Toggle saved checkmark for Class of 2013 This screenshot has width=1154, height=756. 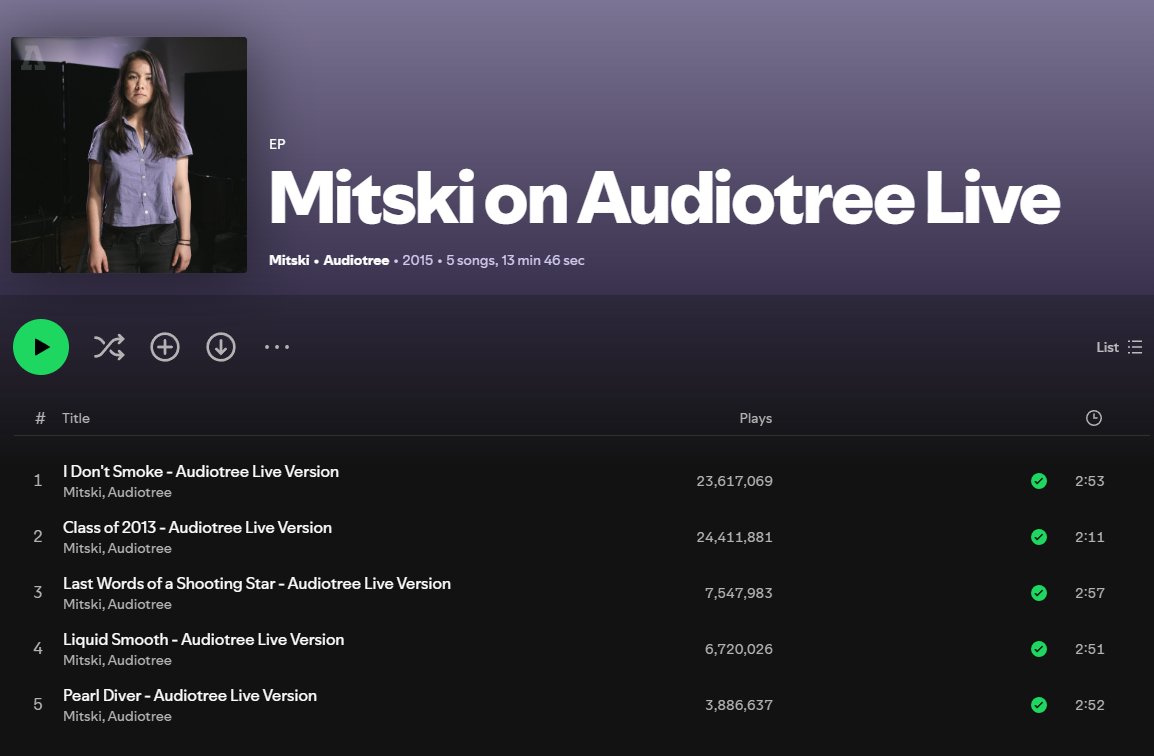coord(1038,537)
